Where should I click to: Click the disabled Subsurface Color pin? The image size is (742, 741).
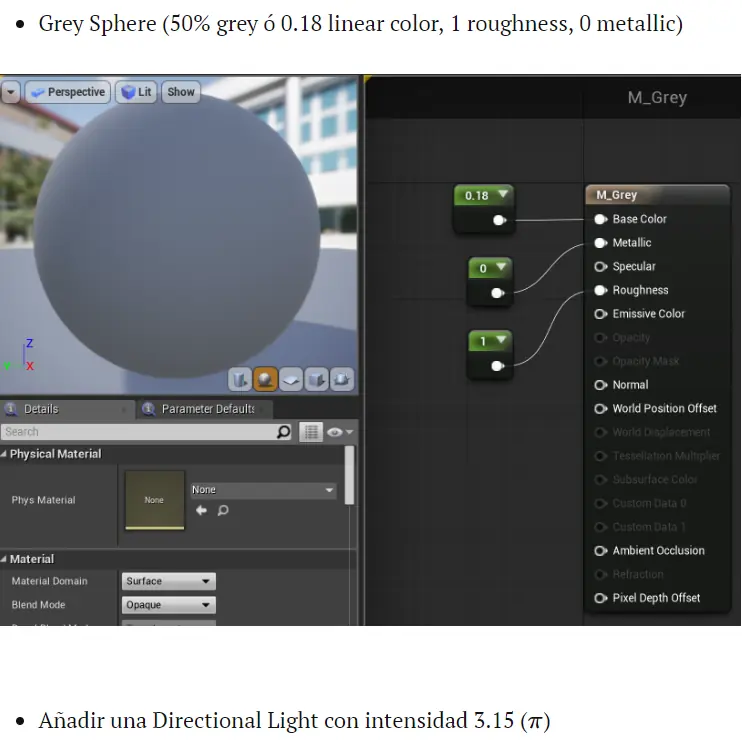tap(601, 479)
